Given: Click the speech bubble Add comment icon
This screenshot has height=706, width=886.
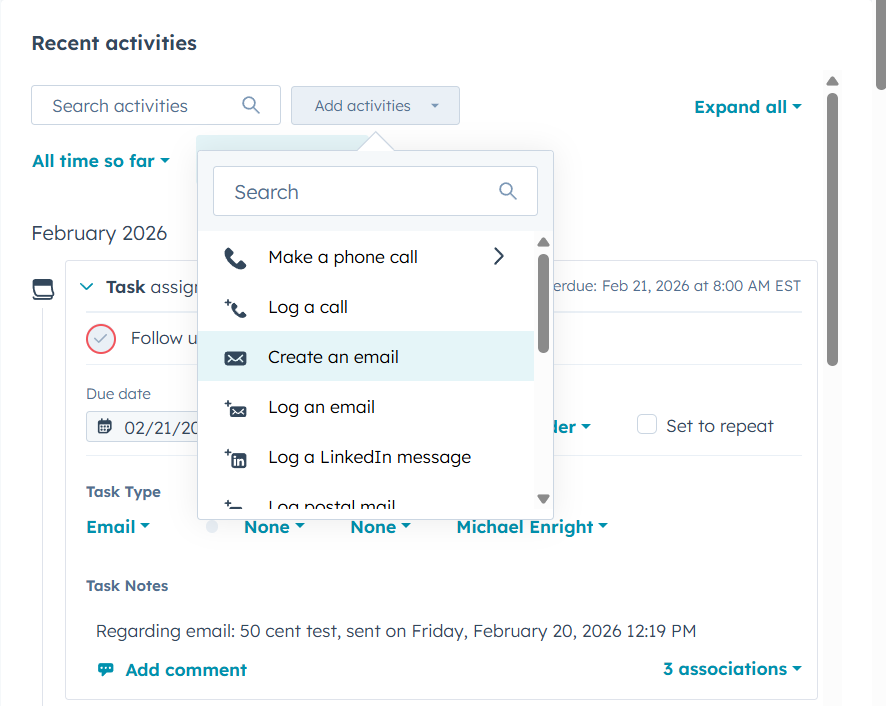Looking at the screenshot, I should [x=105, y=670].
